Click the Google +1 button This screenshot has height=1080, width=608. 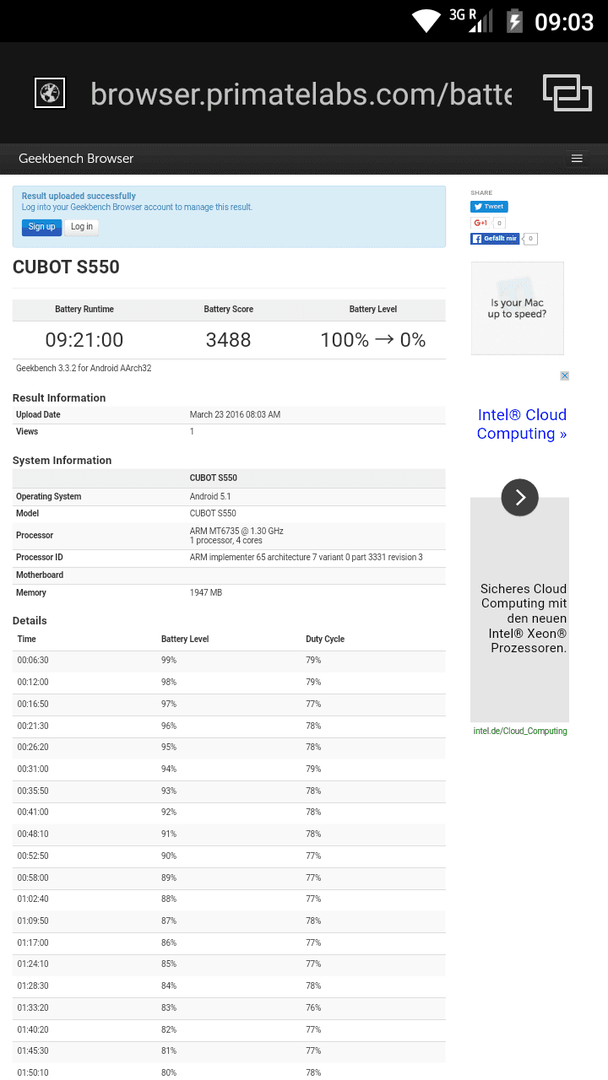tap(480, 223)
